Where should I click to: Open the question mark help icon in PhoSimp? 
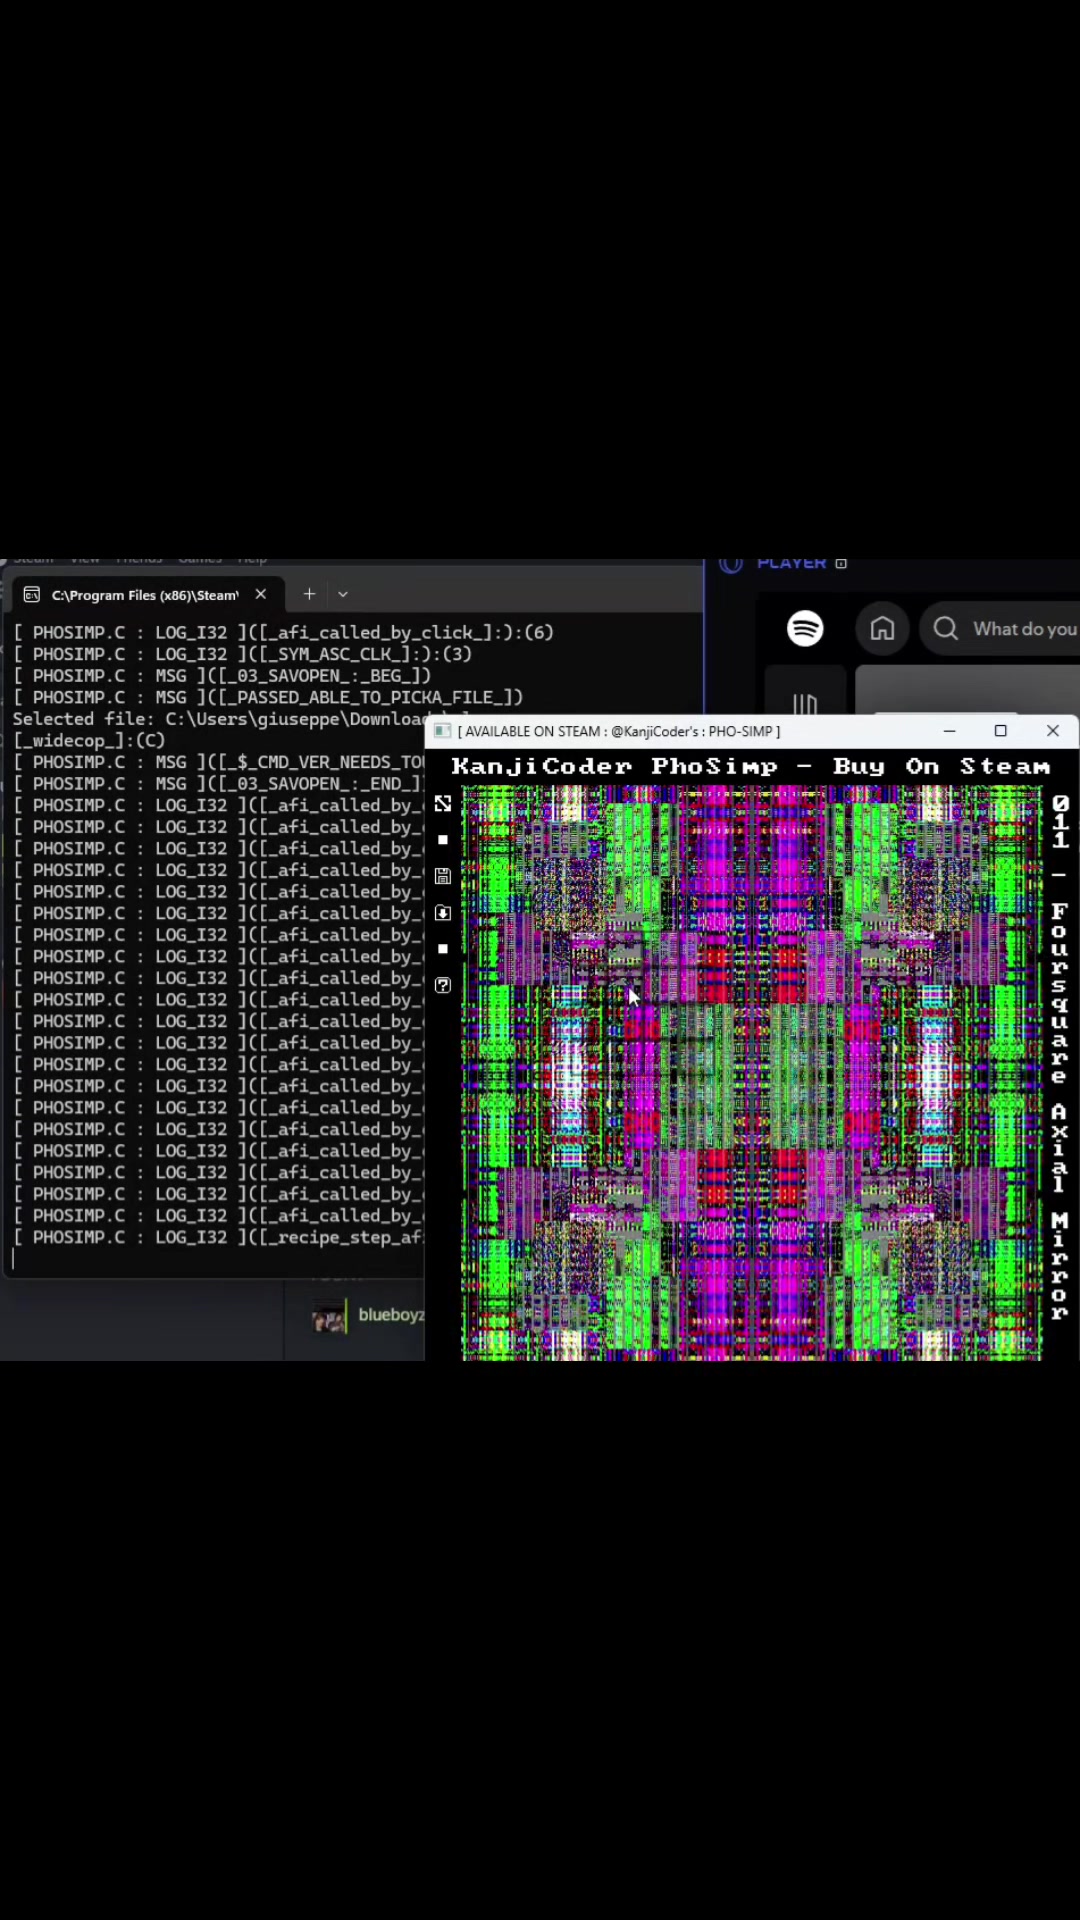443,985
